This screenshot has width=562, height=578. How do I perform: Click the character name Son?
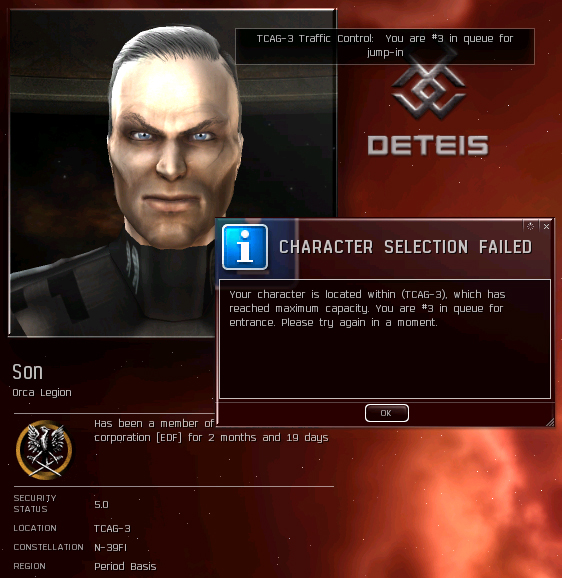[x=28, y=372]
